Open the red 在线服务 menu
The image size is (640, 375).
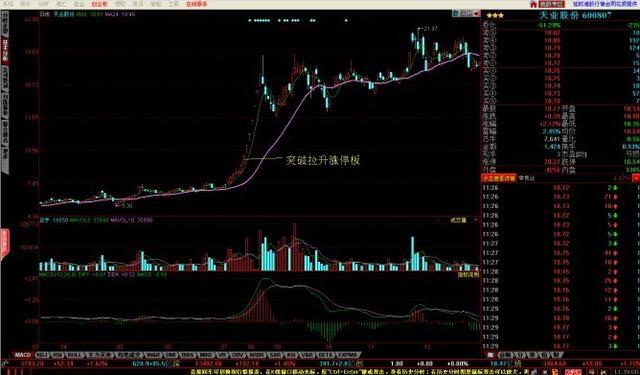click(x=197, y=4)
